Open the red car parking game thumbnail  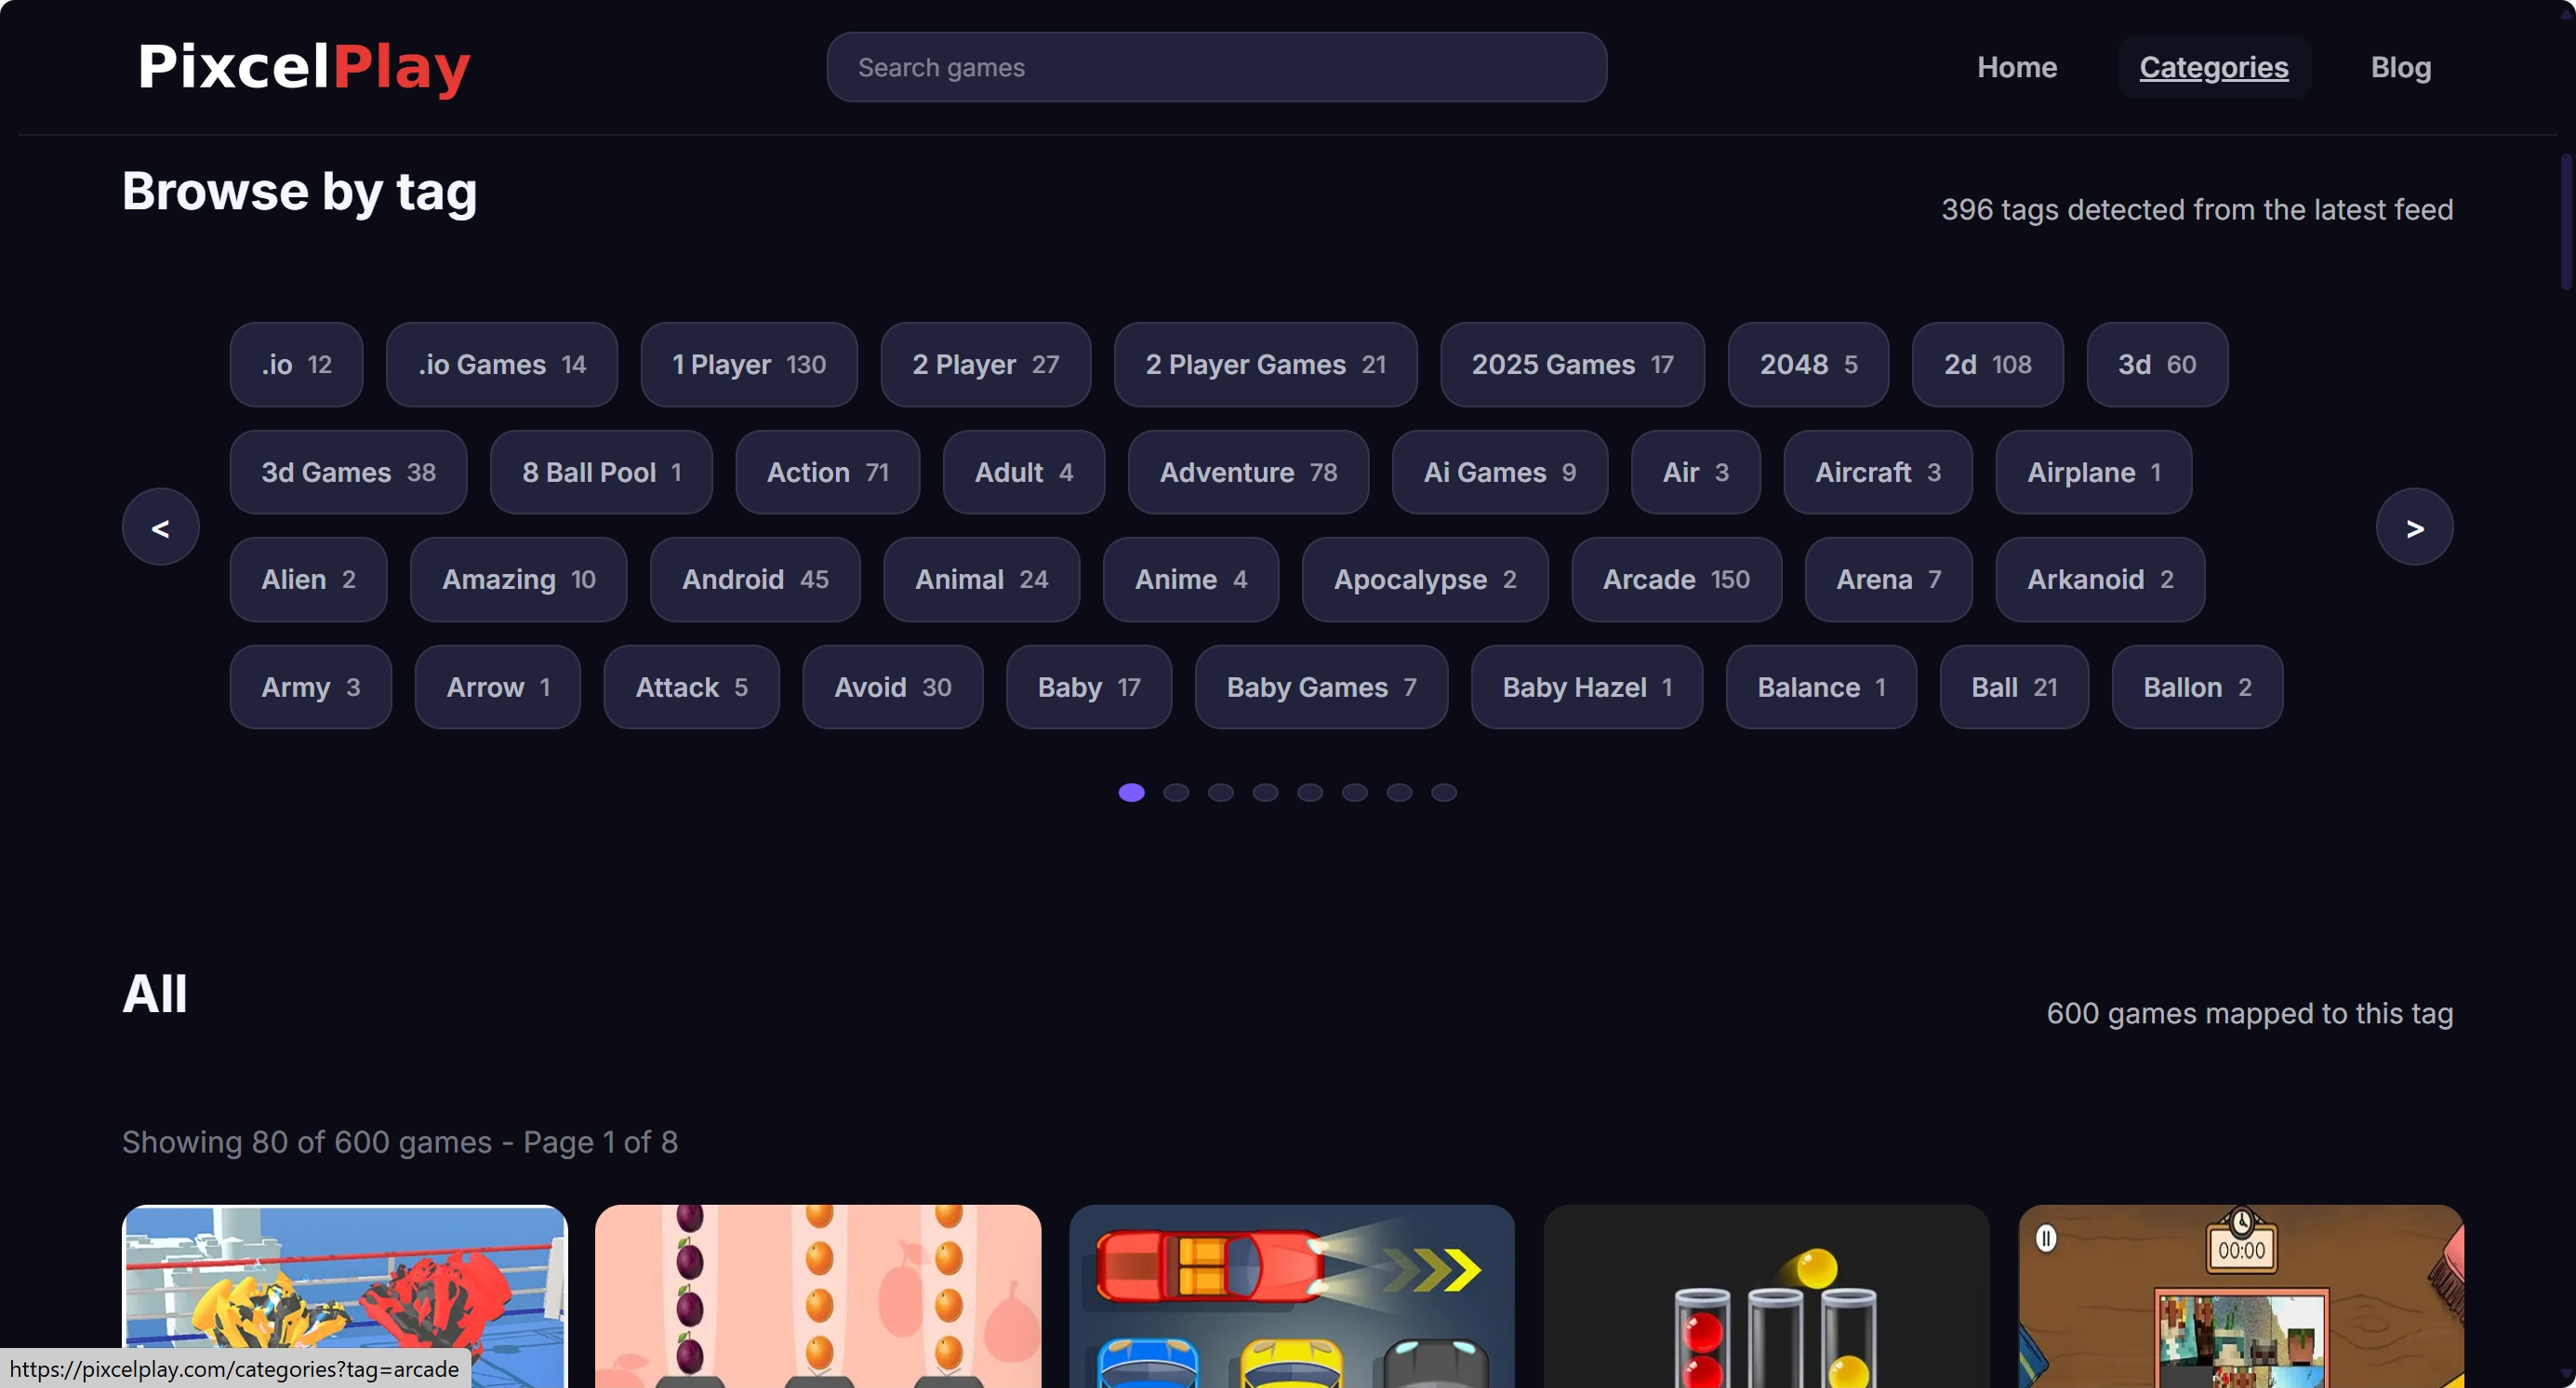point(1291,1296)
